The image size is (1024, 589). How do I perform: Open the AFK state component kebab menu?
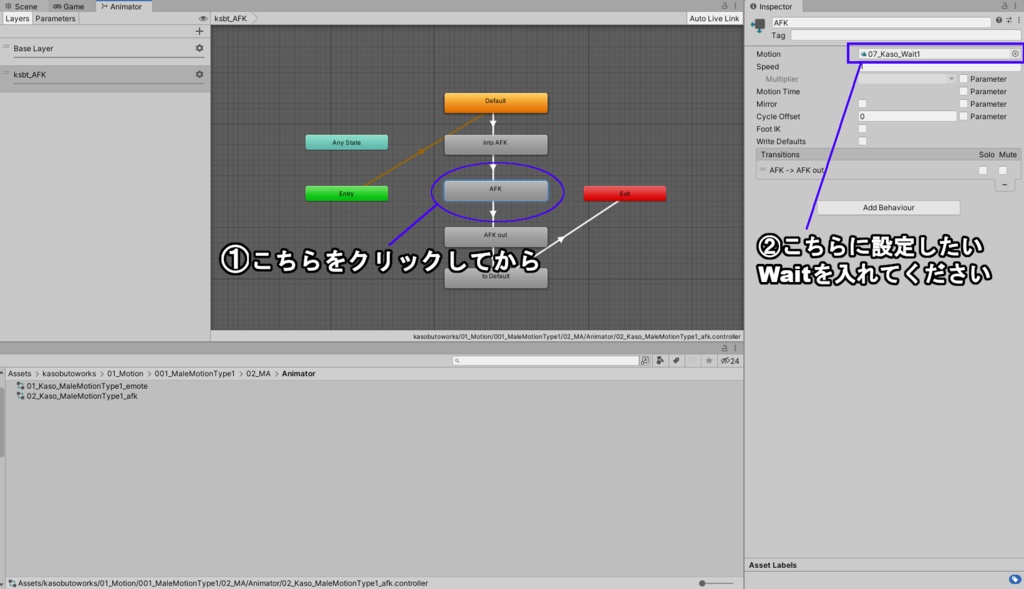pyautogui.click(x=1019, y=20)
